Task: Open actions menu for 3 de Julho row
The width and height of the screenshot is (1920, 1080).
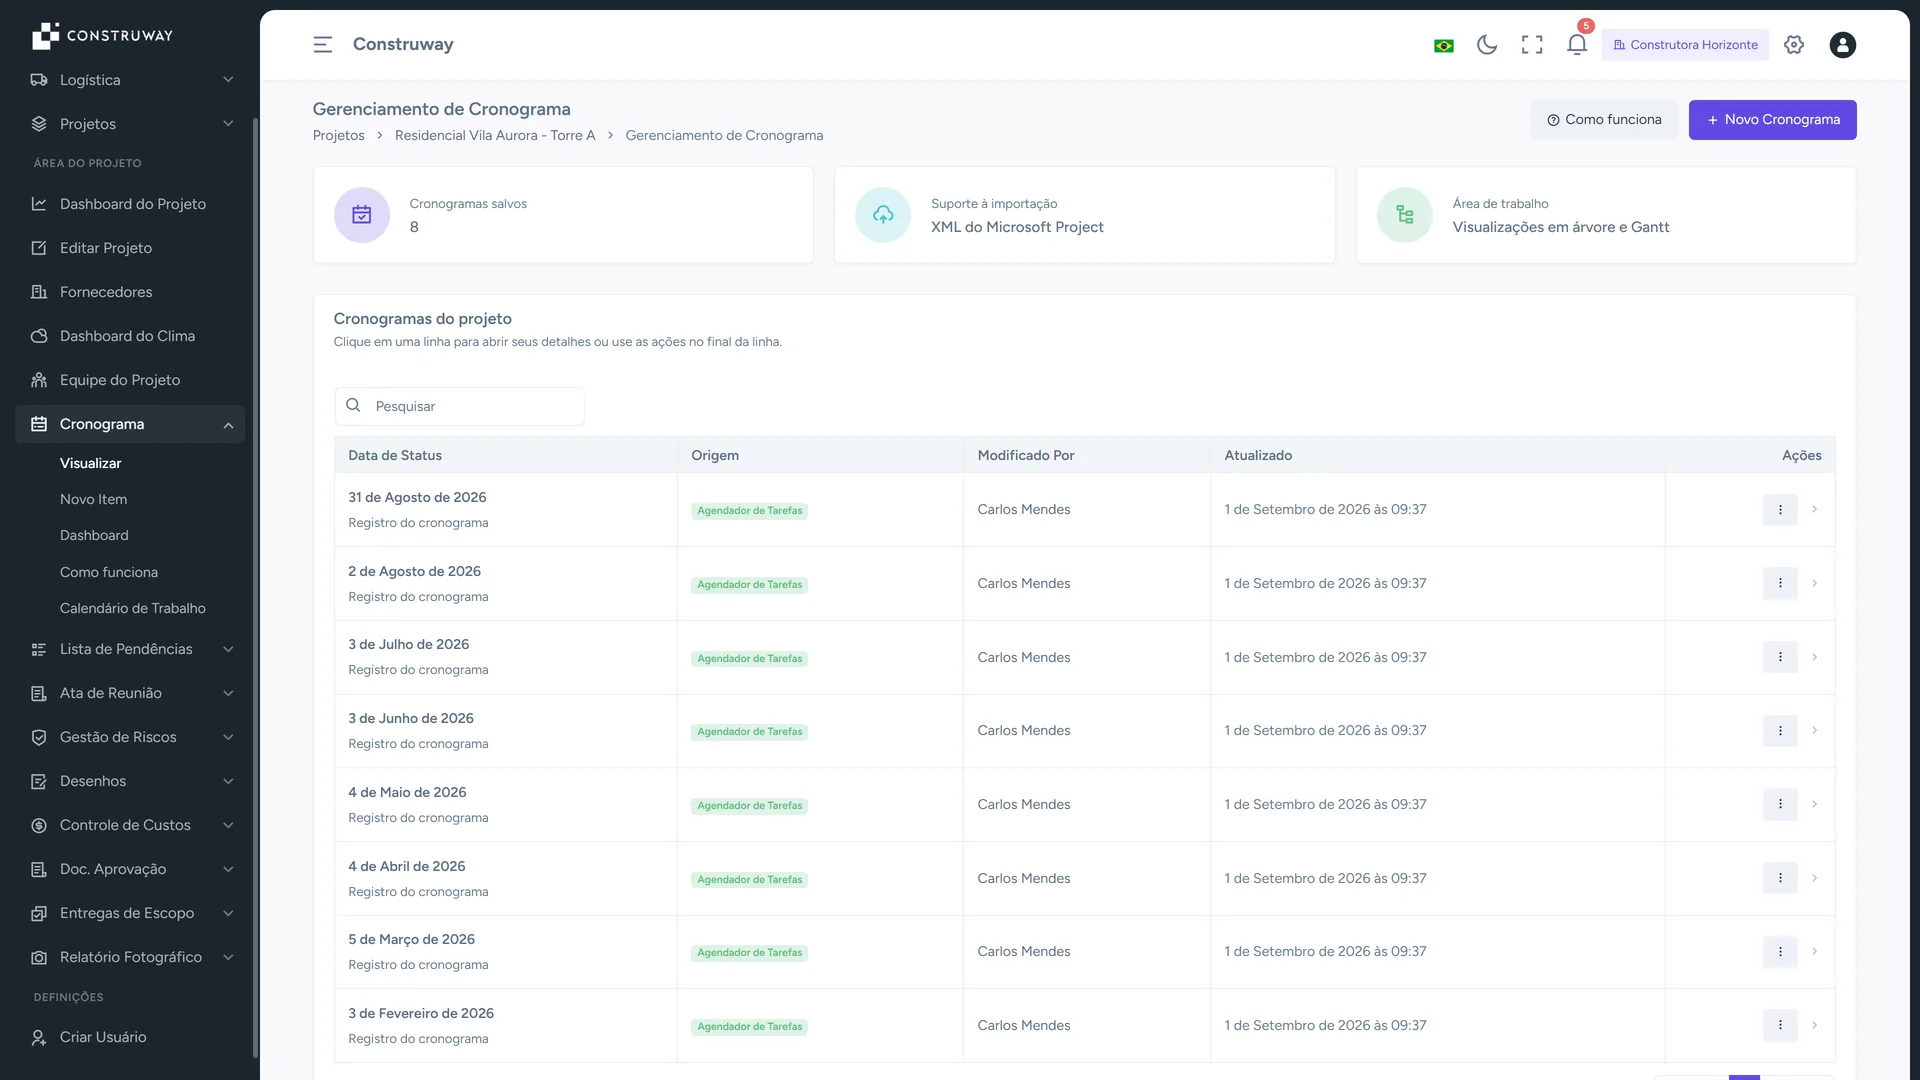Action: click(x=1780, y=657)
